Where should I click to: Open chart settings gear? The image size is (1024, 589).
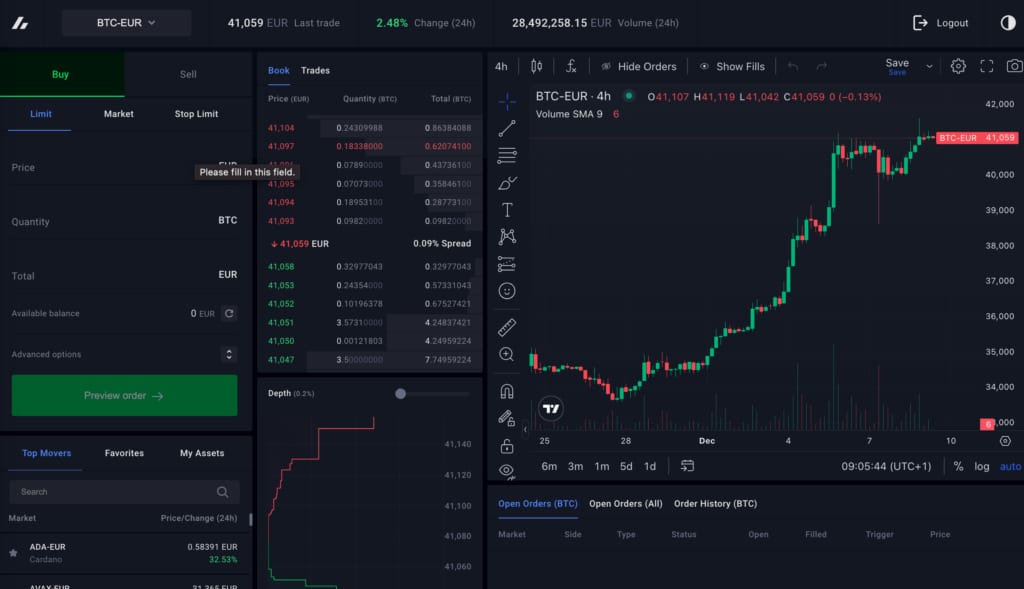[958, 66]
